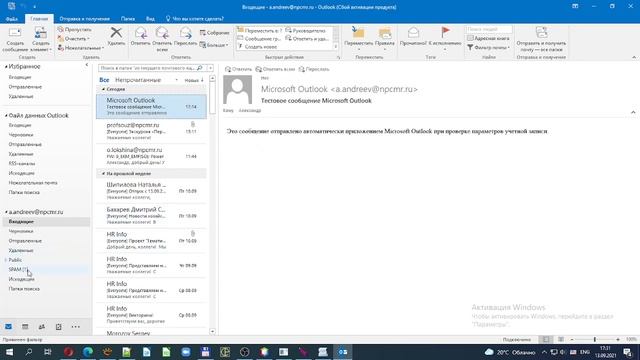Click the Ответить всем ribbon icon
640x360 pixels.
tap(162, 32)
